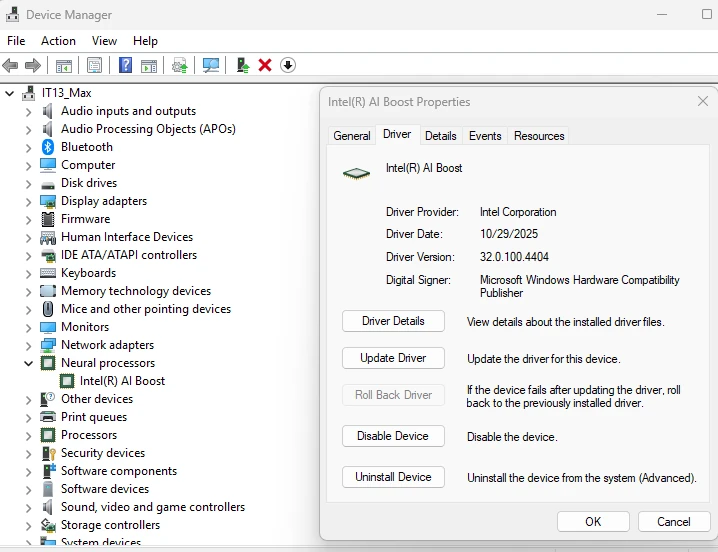Image resolution: width=718 pixels, height=552 pixels.
Task: Open the Properties toolbar icon
Action: click(94, 66)
